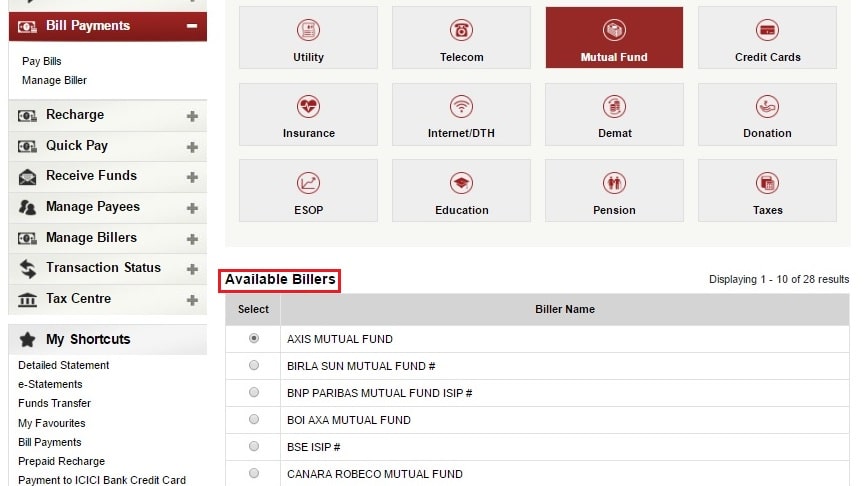Click the Manage Billers sidebar icon
This screenshot has width=868, height=486.
coord(27,239)
